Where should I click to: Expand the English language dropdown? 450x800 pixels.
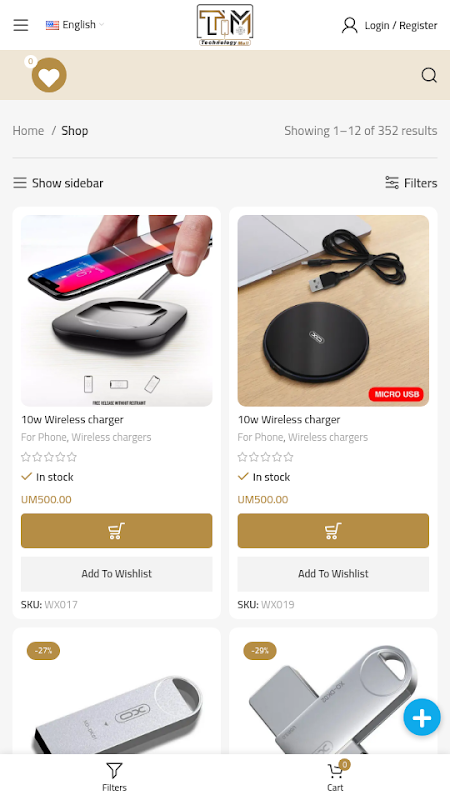click(74, 24)
